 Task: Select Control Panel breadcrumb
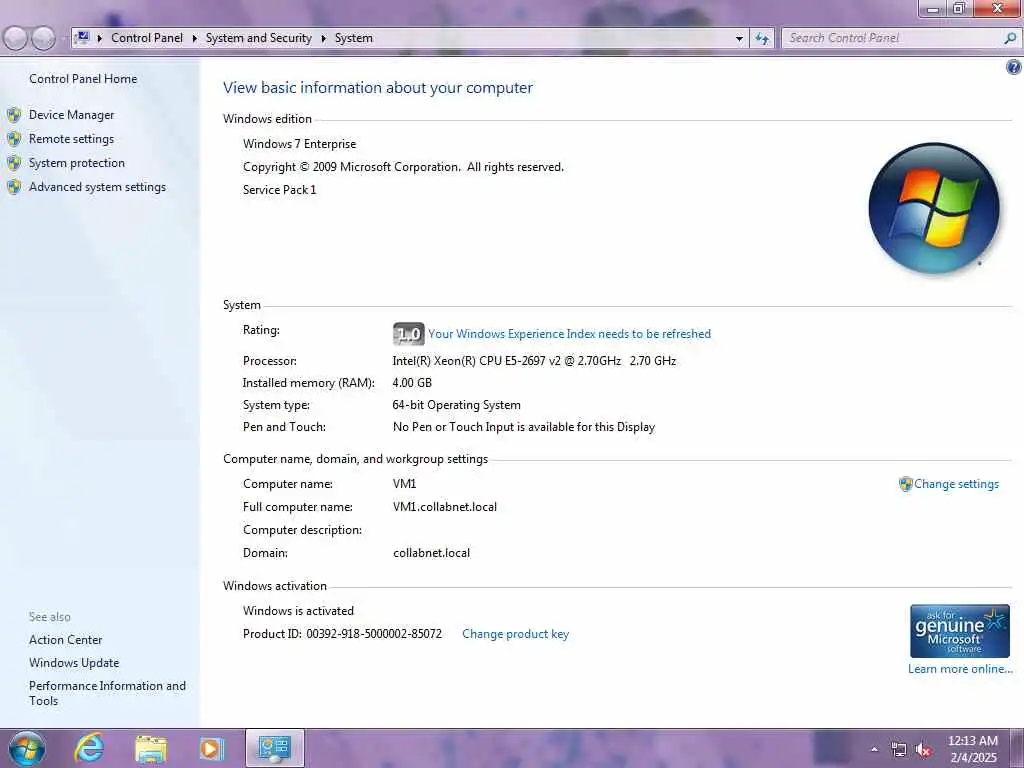pyautogui.click(x=147, y=38)
